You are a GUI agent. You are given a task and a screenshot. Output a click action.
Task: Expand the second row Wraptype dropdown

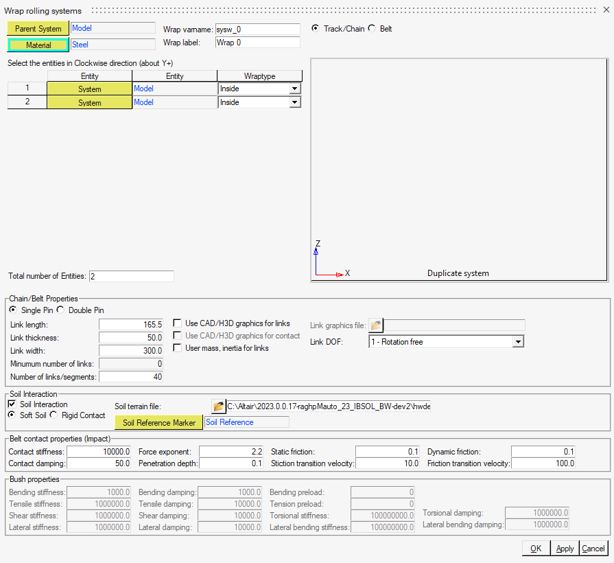295,102
